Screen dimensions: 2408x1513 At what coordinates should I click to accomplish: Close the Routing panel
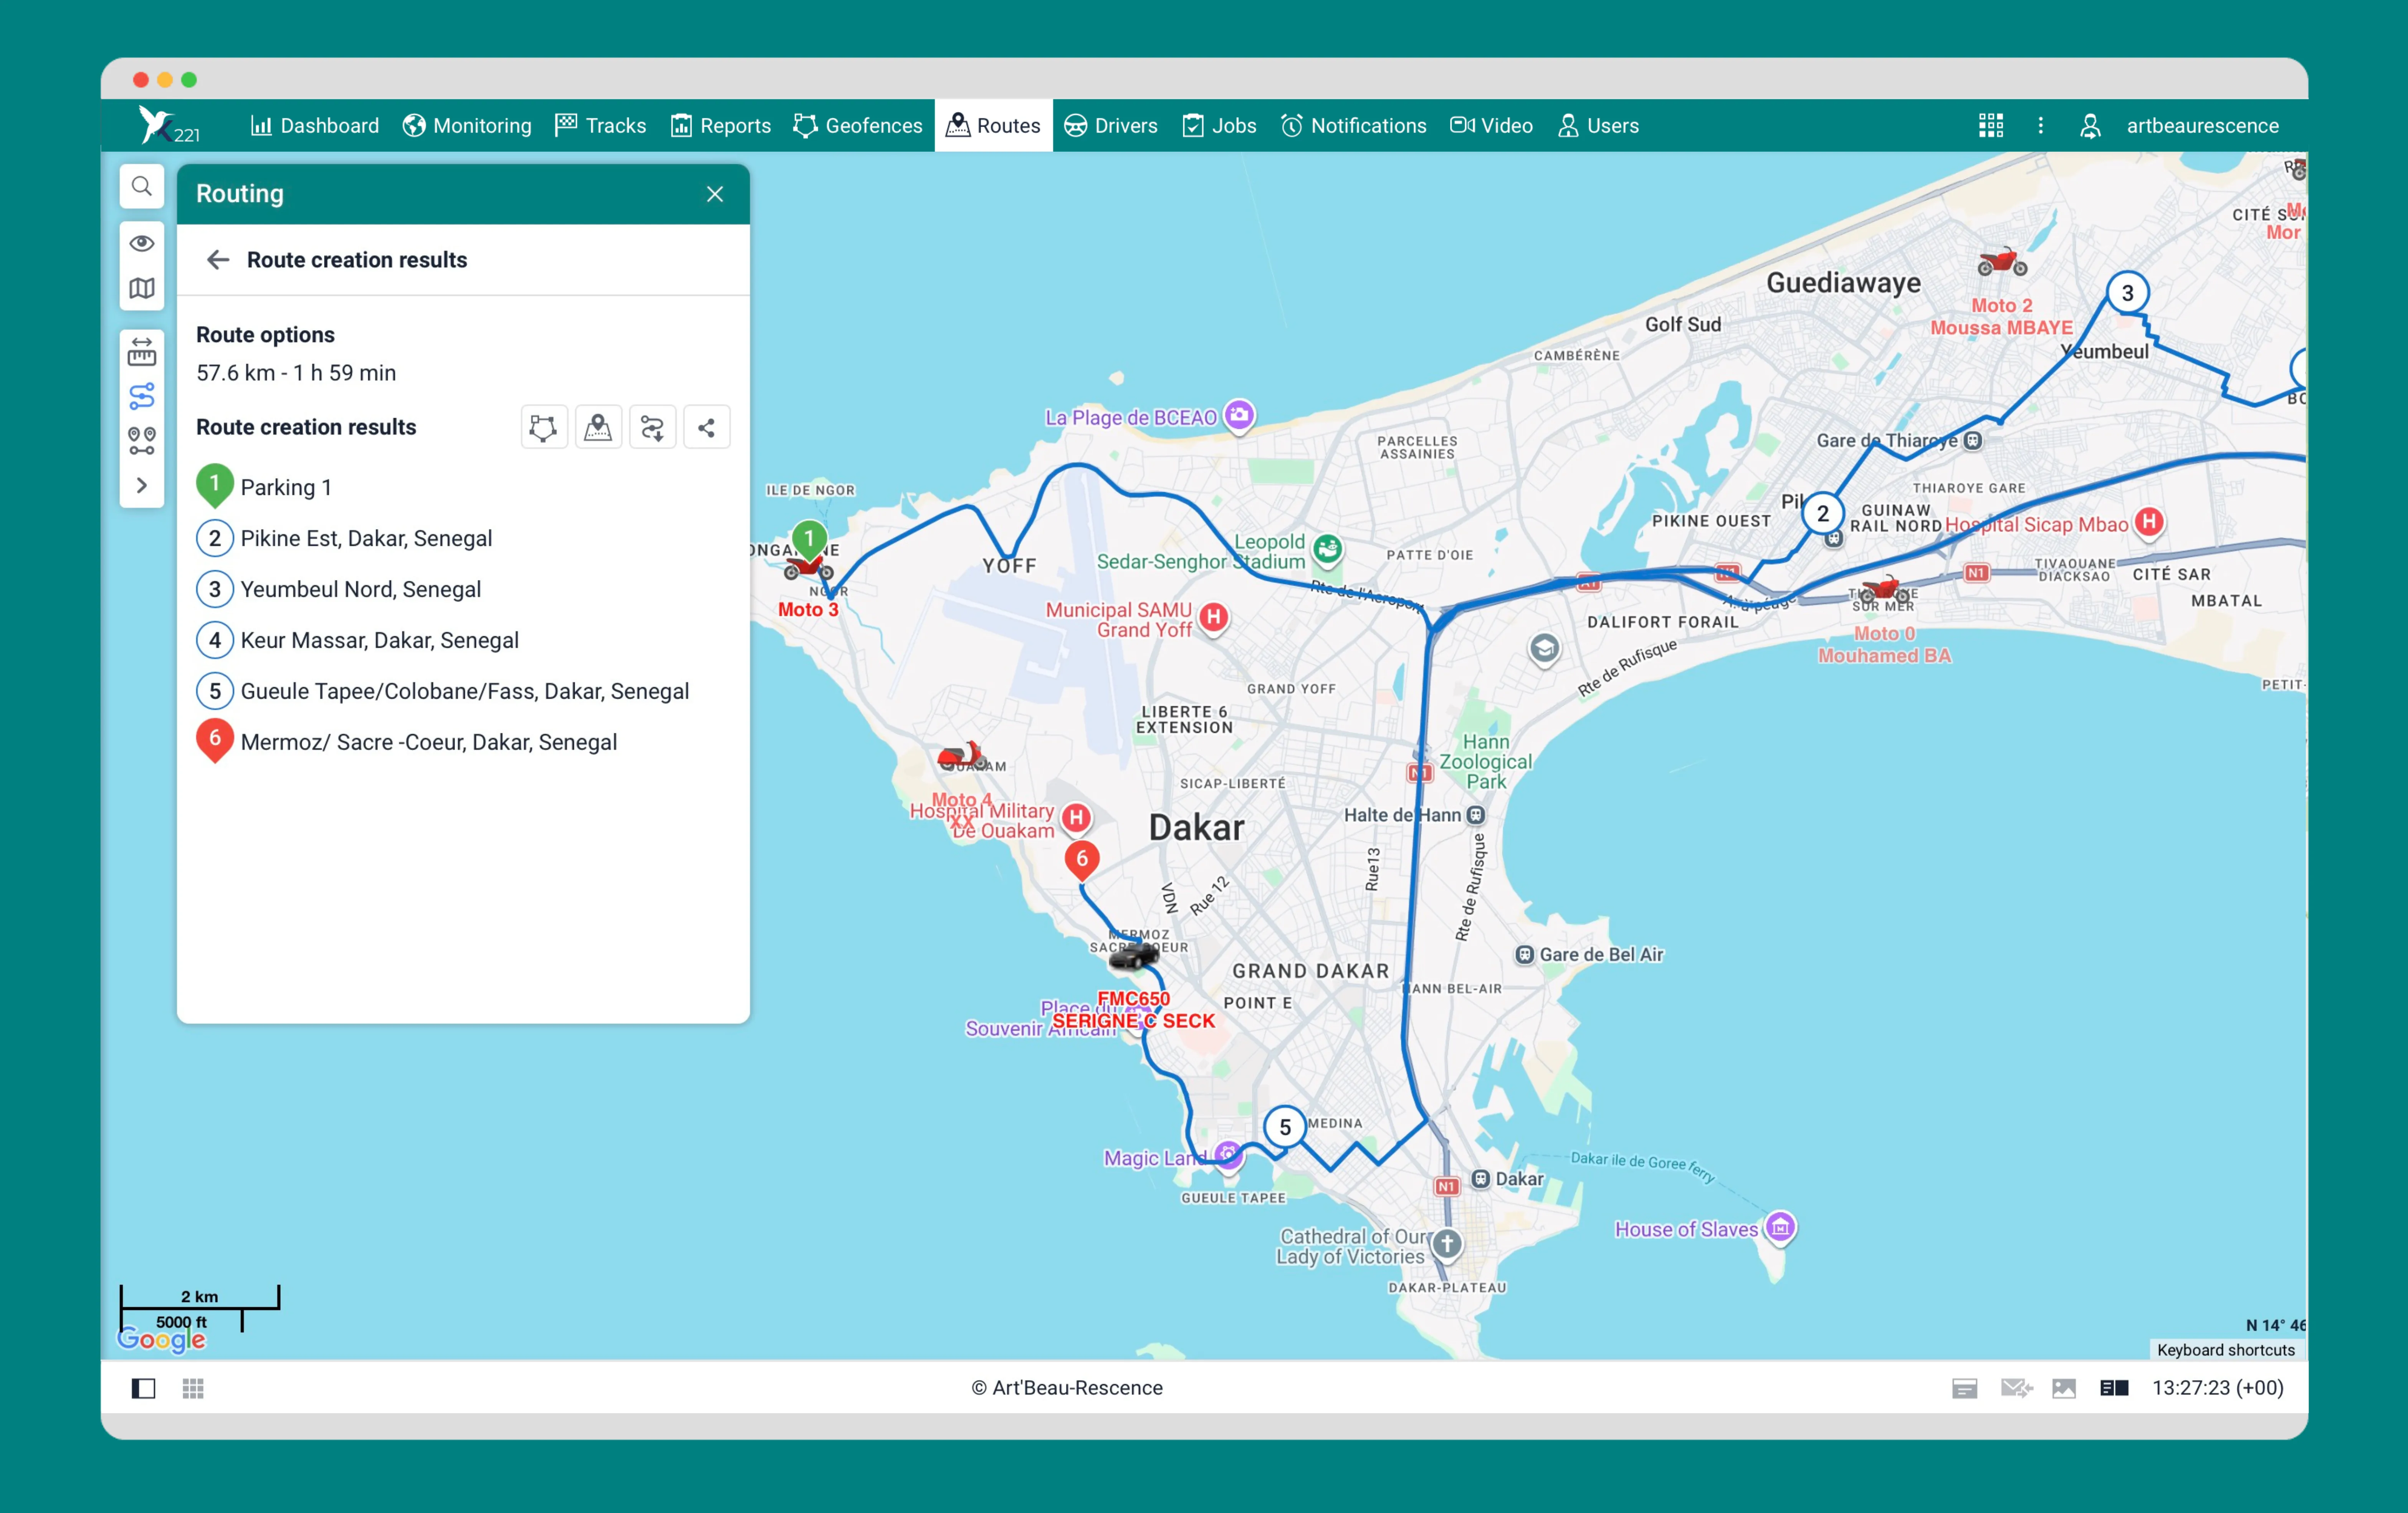click(x=715, y=194)
